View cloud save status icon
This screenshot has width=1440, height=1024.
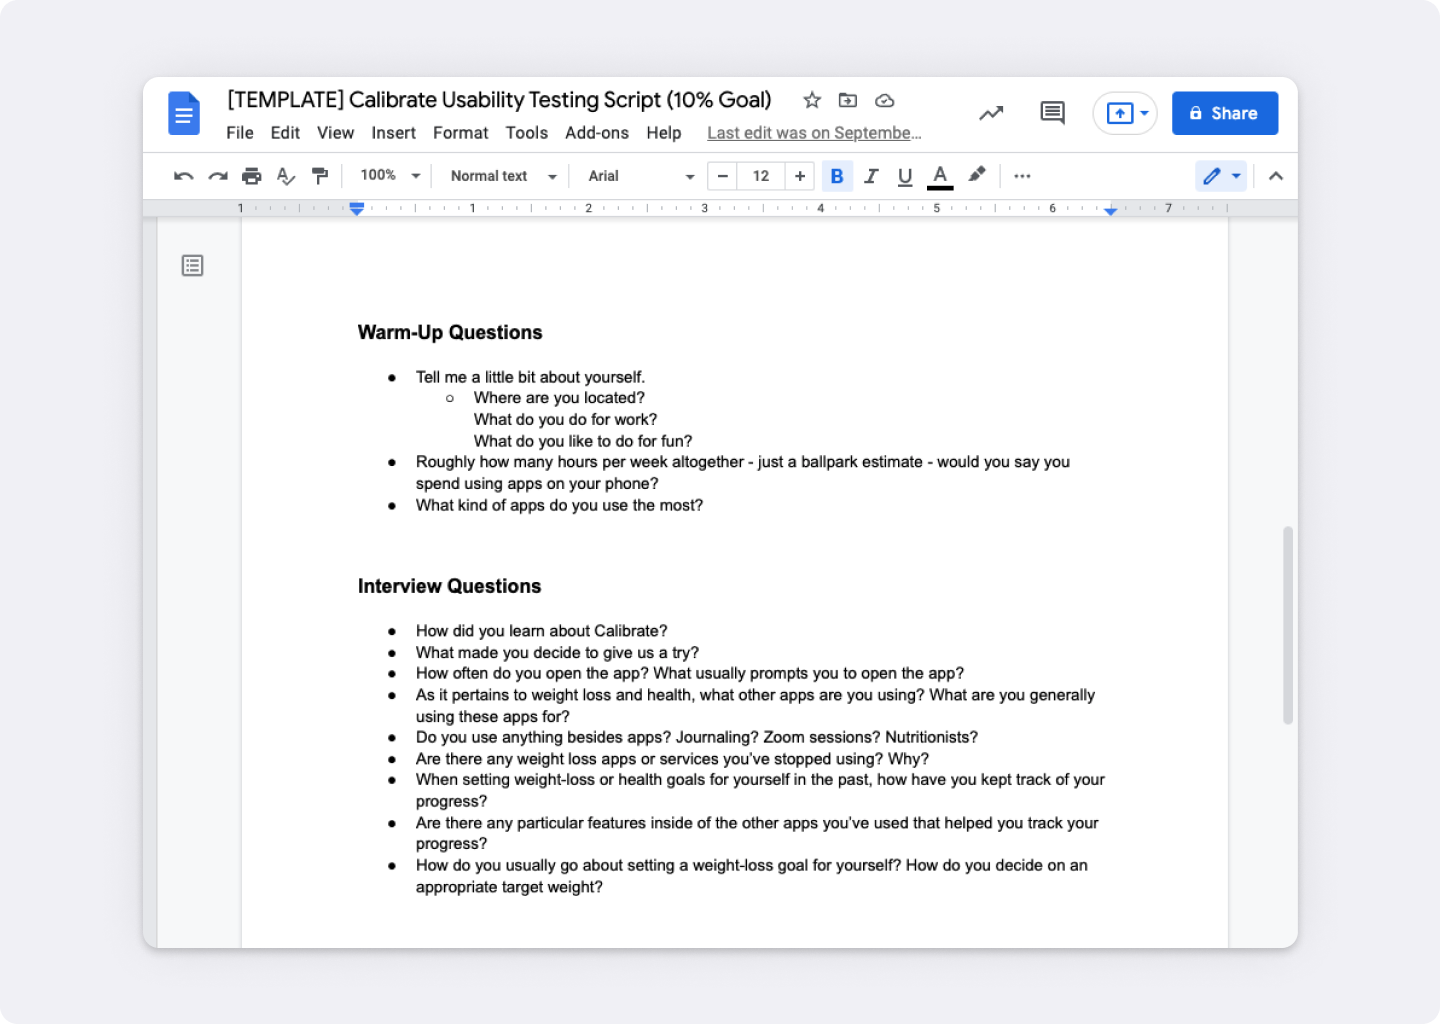click(884, 100)
